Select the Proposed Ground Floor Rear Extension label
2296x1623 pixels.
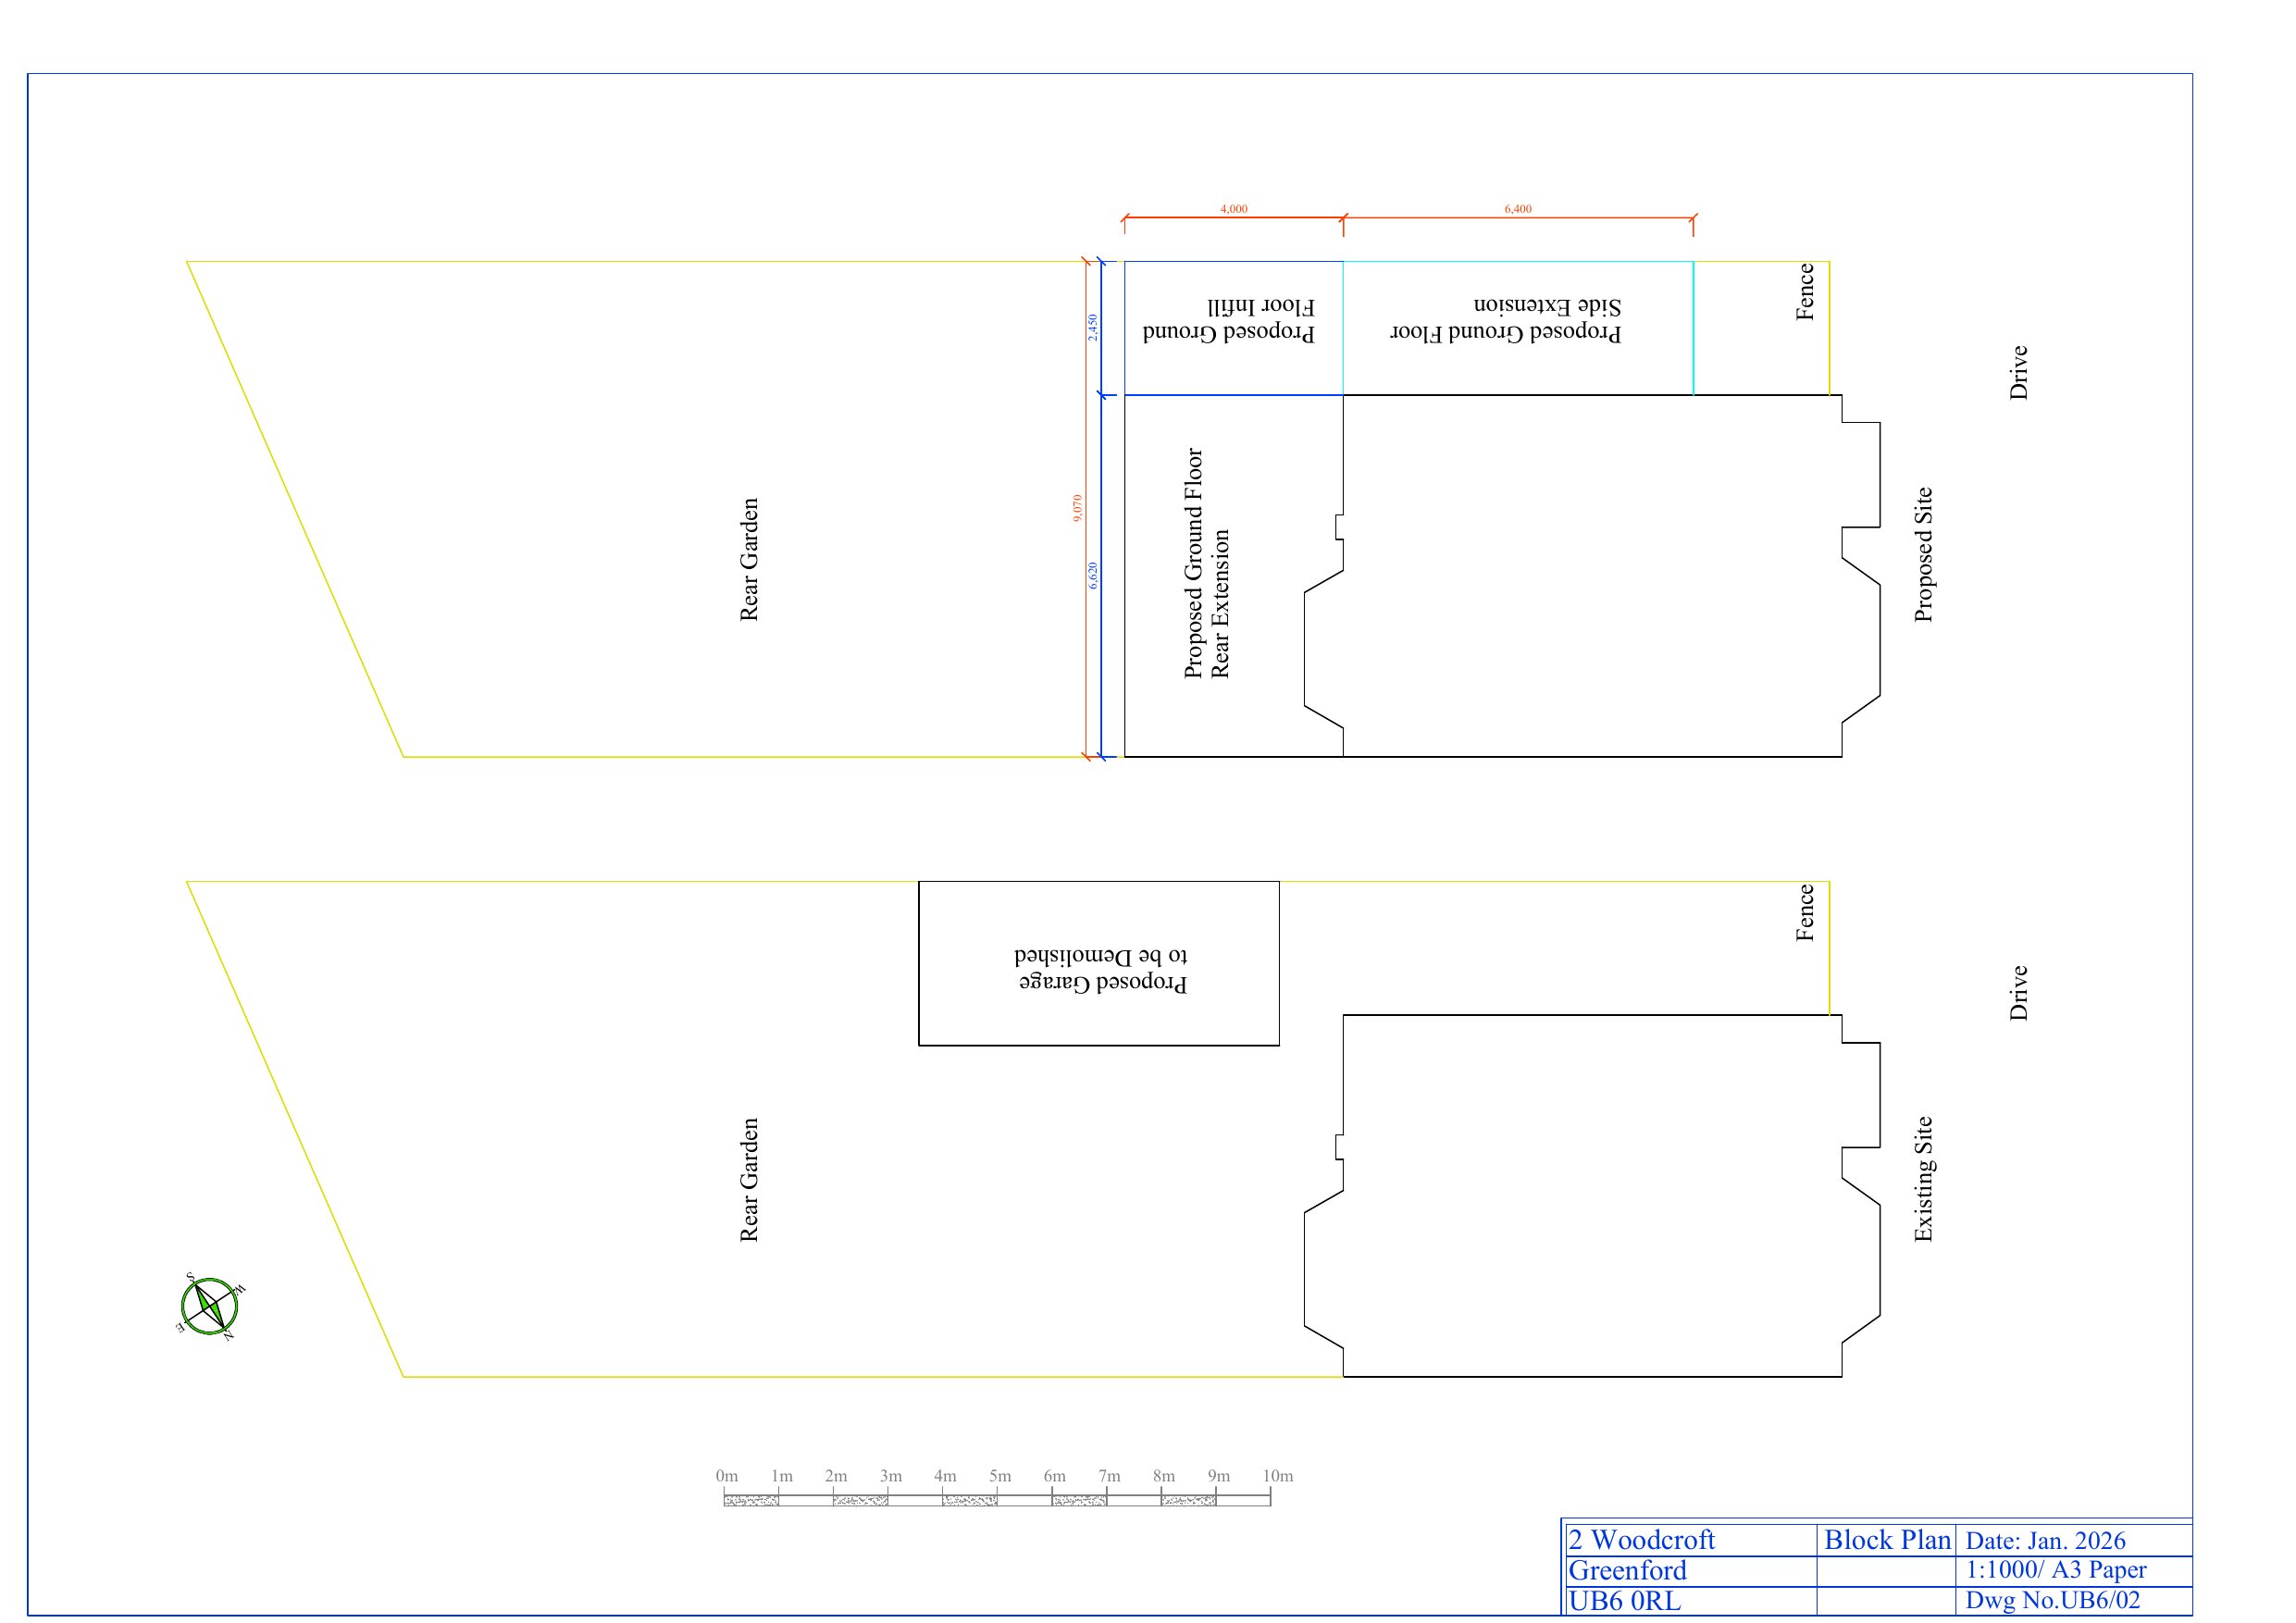click(1206, 563)
